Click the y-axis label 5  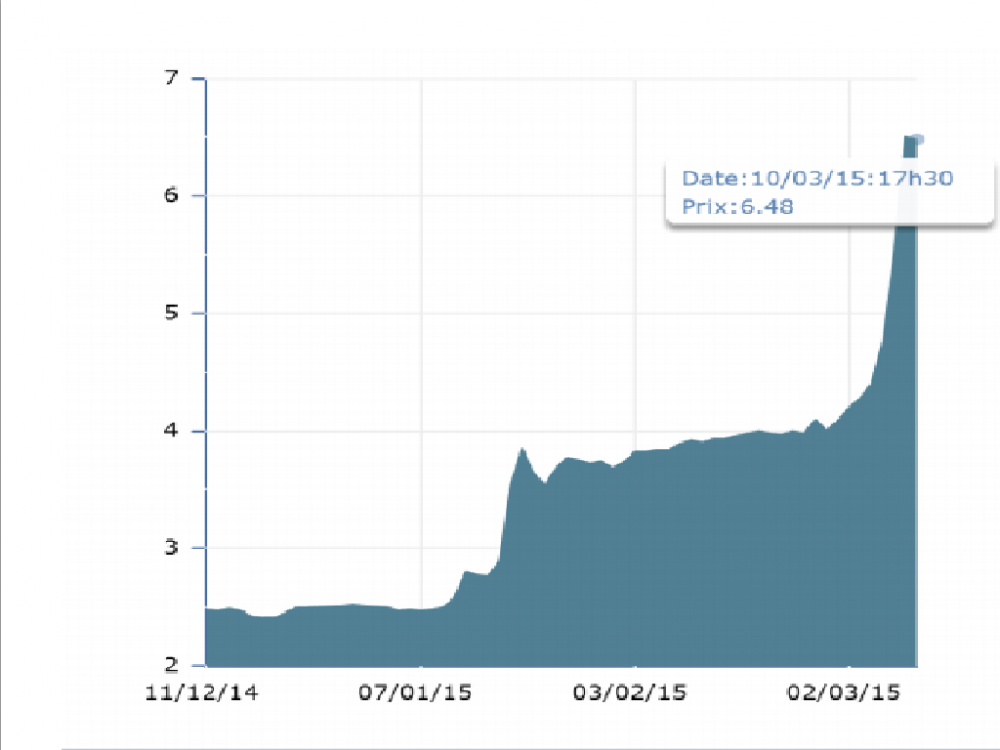pyautogui.click(x=171, y=312)
